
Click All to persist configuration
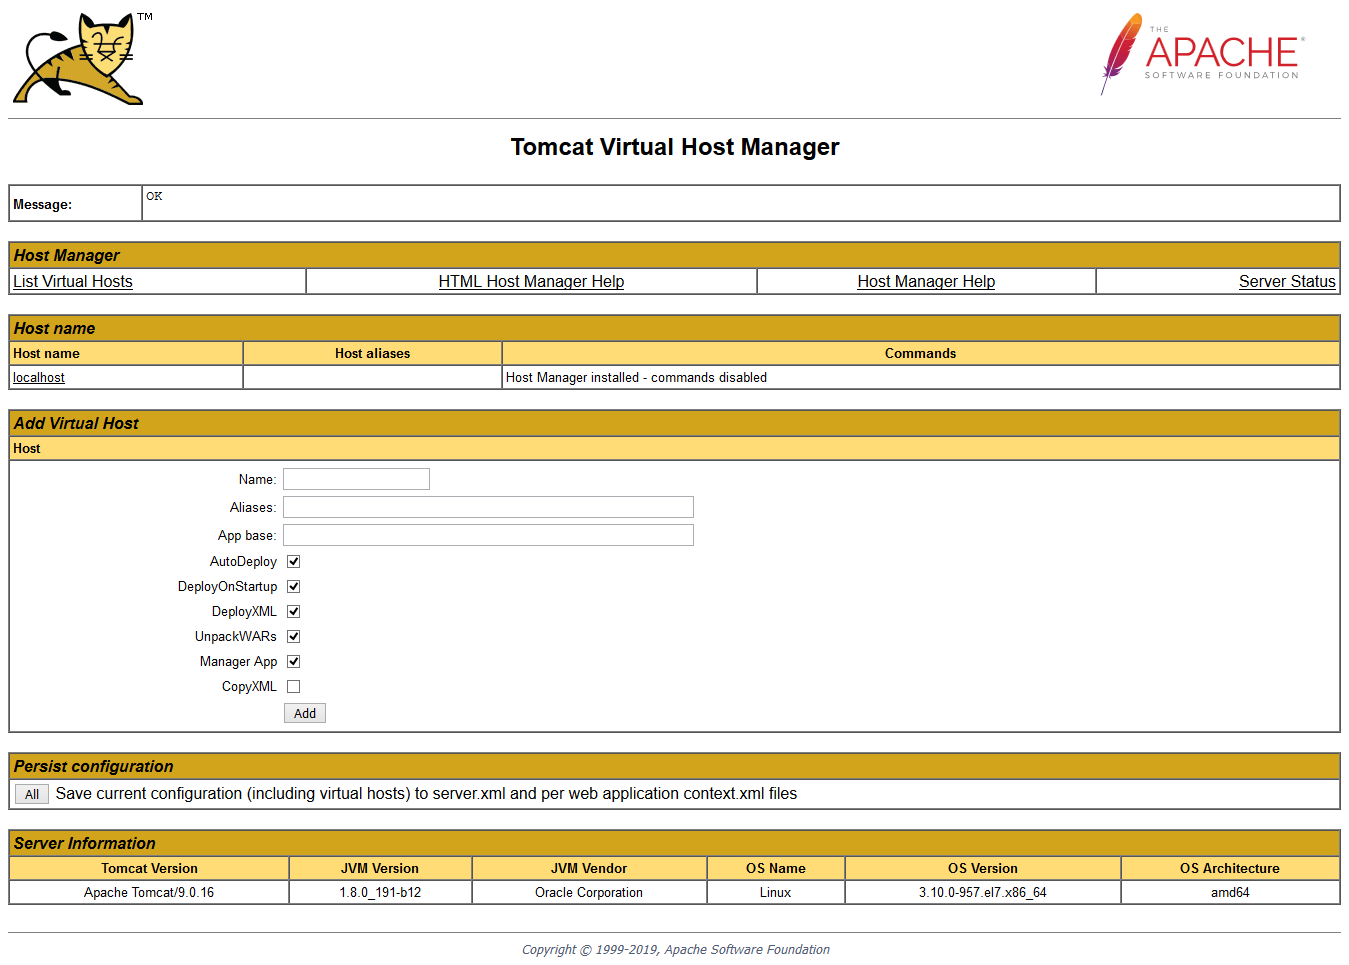pos(31,793)
